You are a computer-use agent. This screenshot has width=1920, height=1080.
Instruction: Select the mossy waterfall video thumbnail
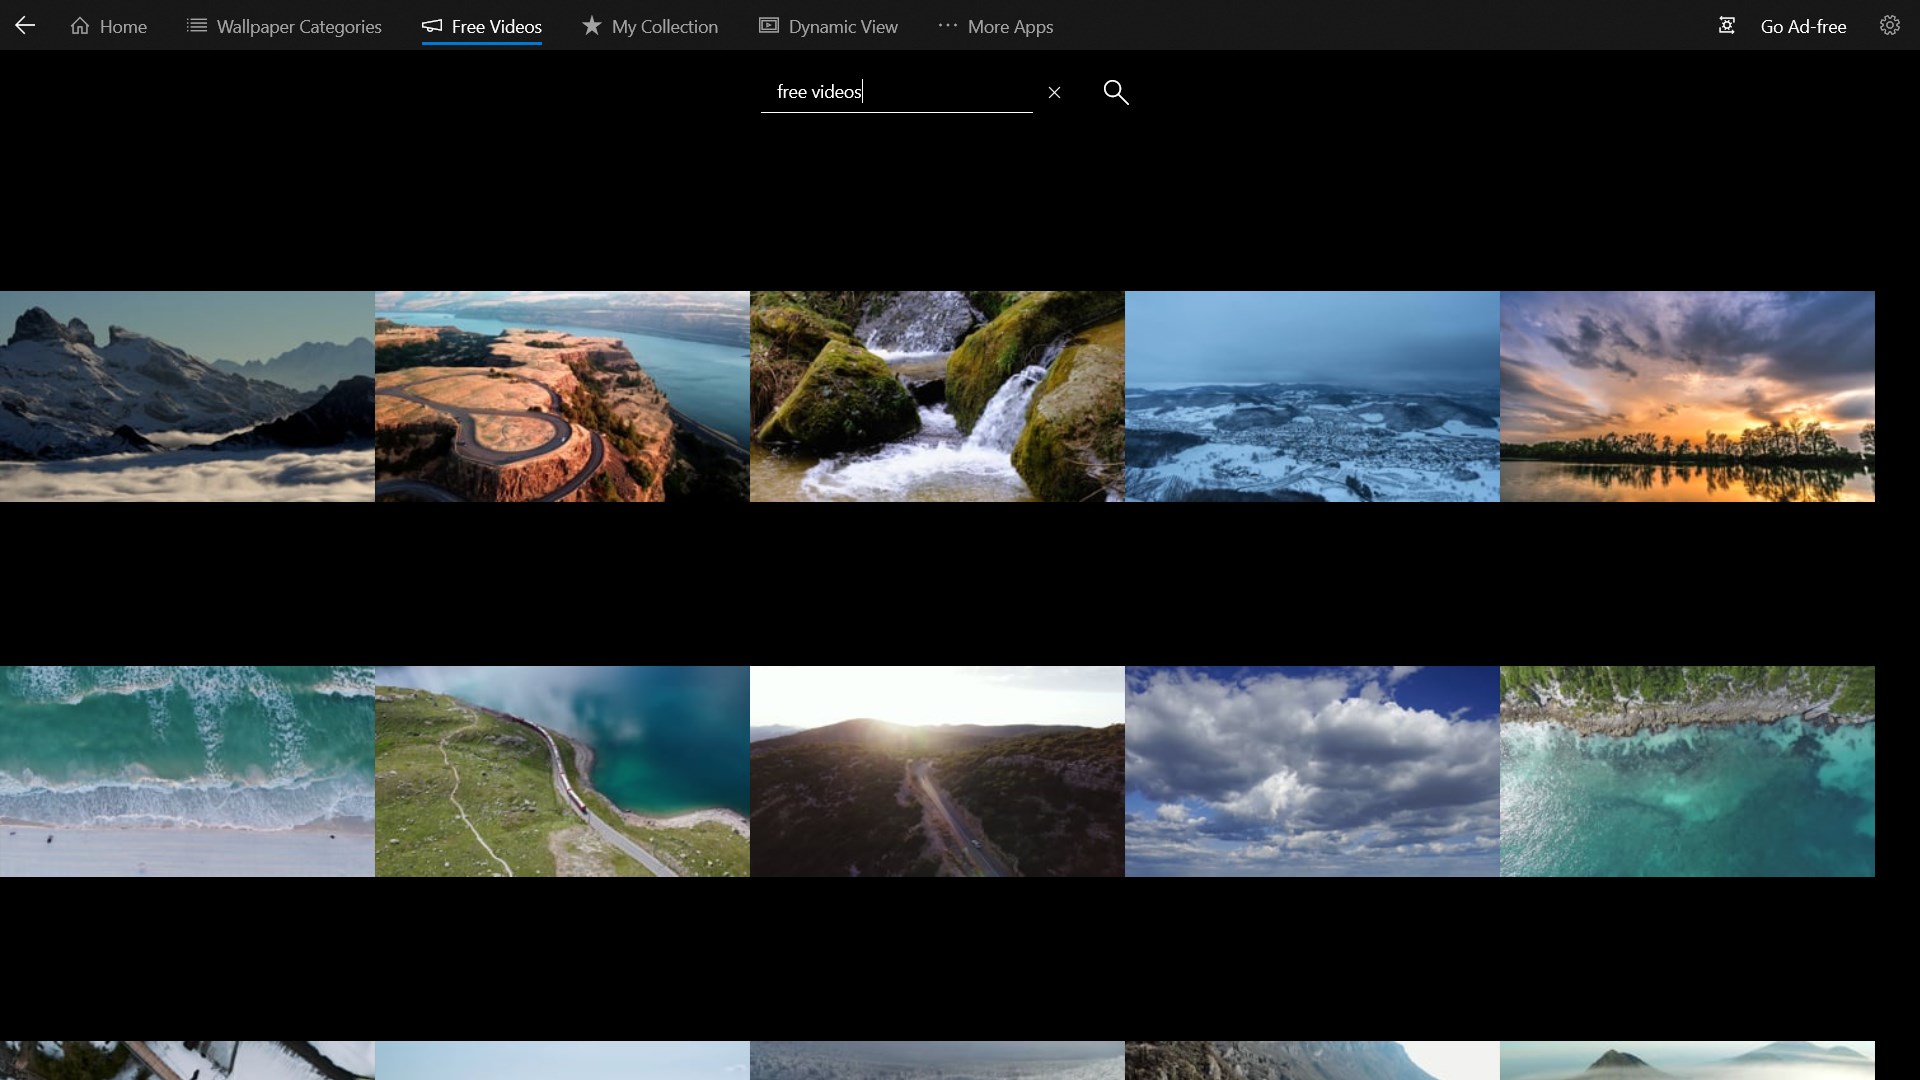coord(937,396)
